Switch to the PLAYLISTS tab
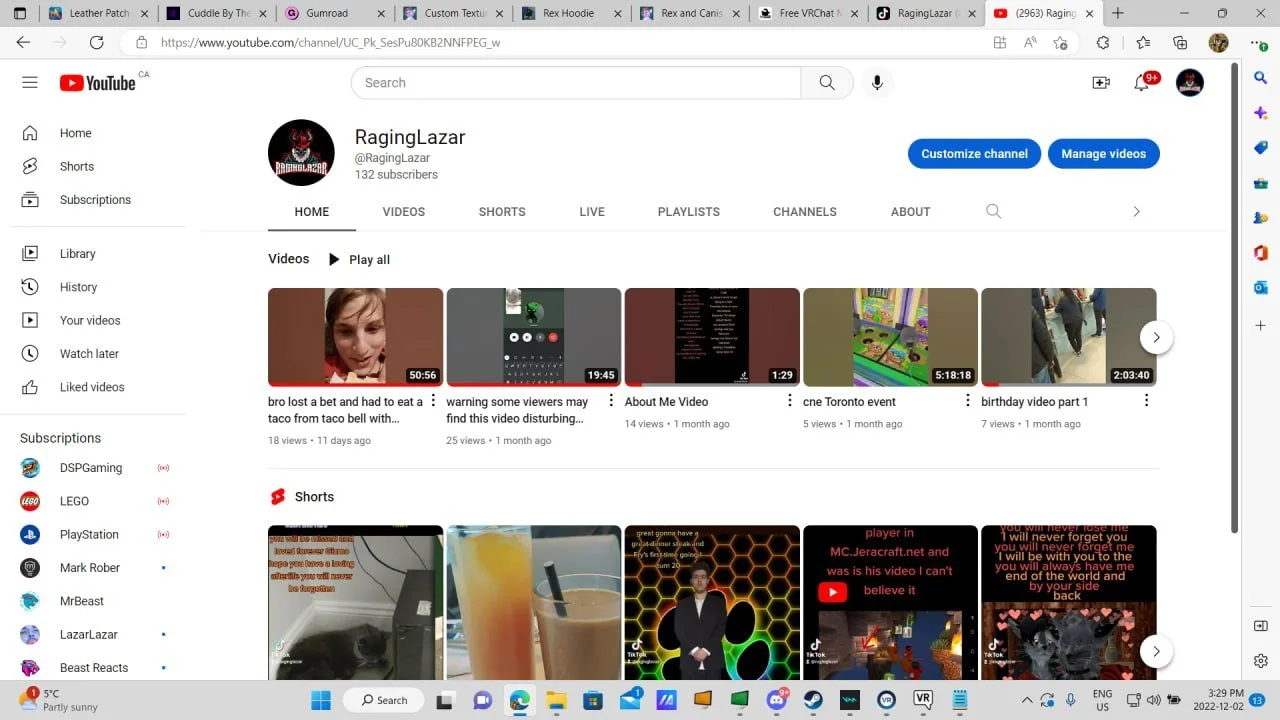1280x720 pixels. click(689, 212)
